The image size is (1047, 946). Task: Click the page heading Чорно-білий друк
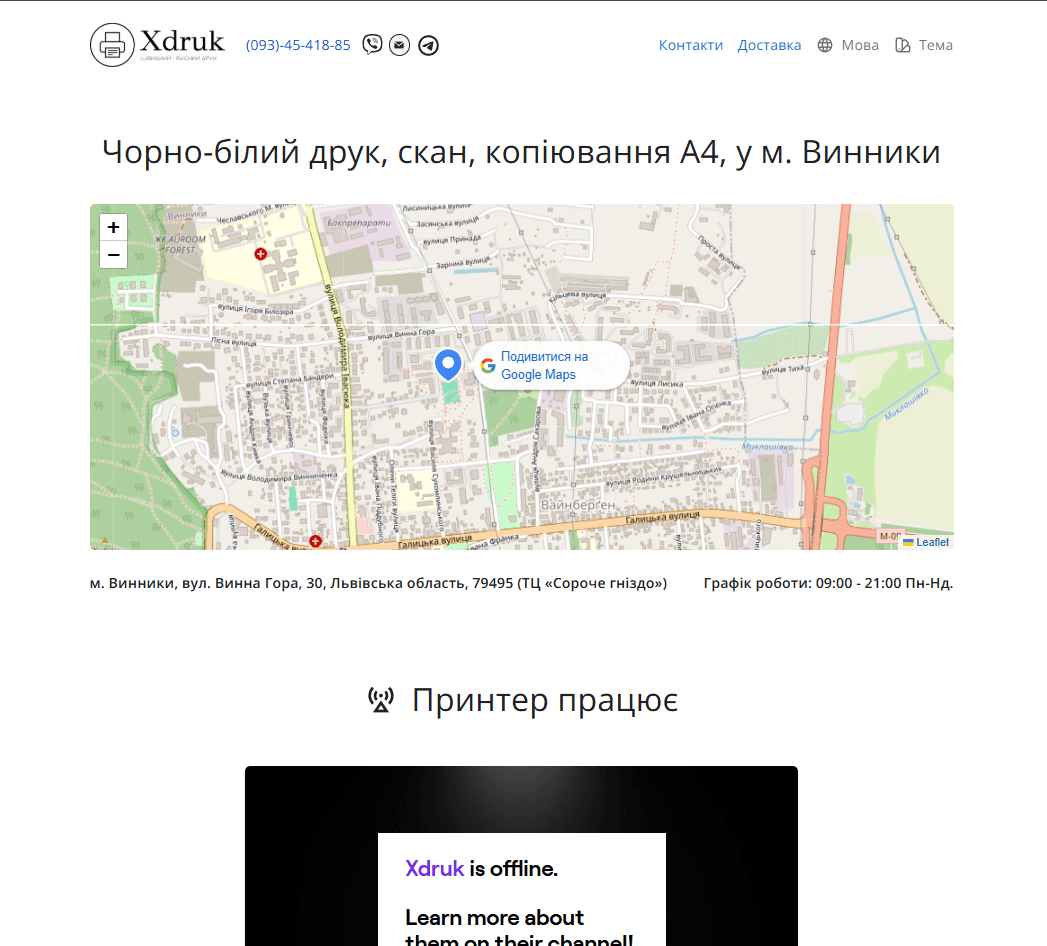click(521, 152)
